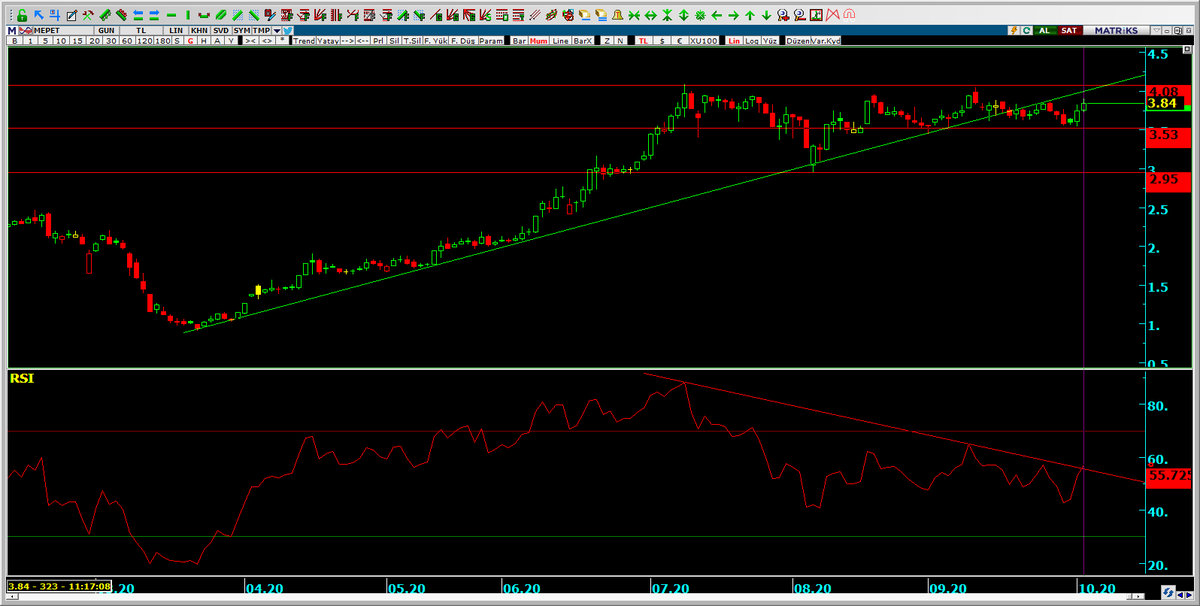Open the Düzen menu
The height and width of the screenshot is (606, 1200).
click(798, 41)
